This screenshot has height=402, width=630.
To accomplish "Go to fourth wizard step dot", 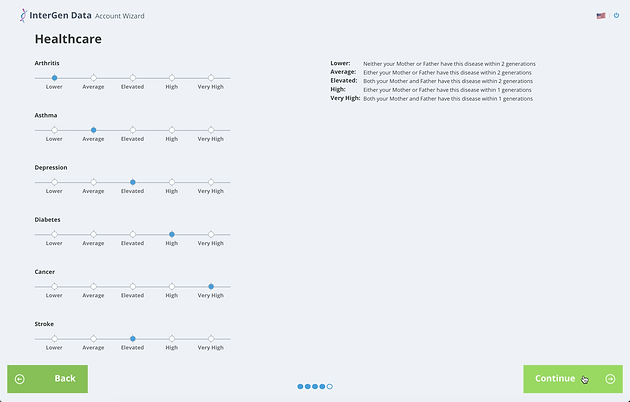I will tap(322, 386).
